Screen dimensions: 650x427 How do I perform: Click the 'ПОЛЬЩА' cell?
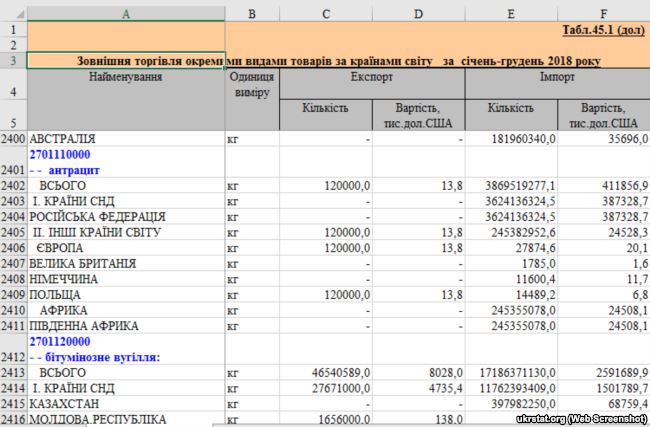(x=126, y=295)
